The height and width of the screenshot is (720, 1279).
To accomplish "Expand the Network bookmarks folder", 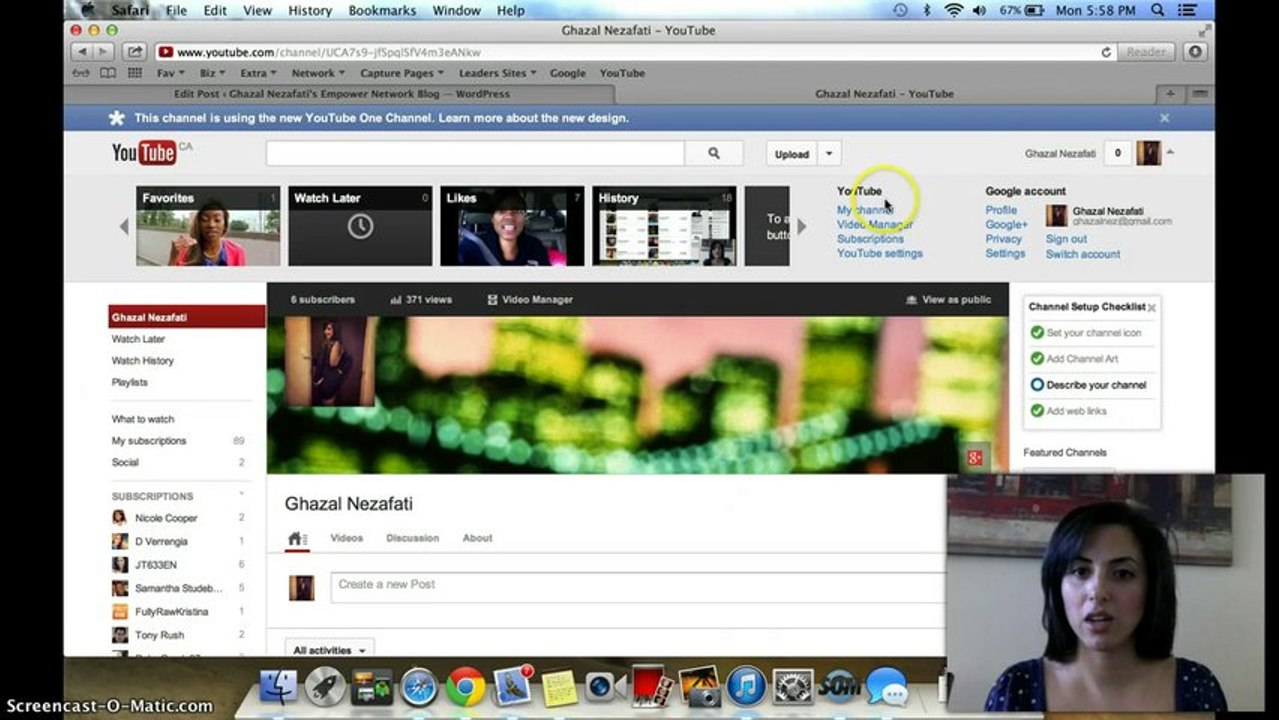I will pyautogui.click(x=318, y=73).
